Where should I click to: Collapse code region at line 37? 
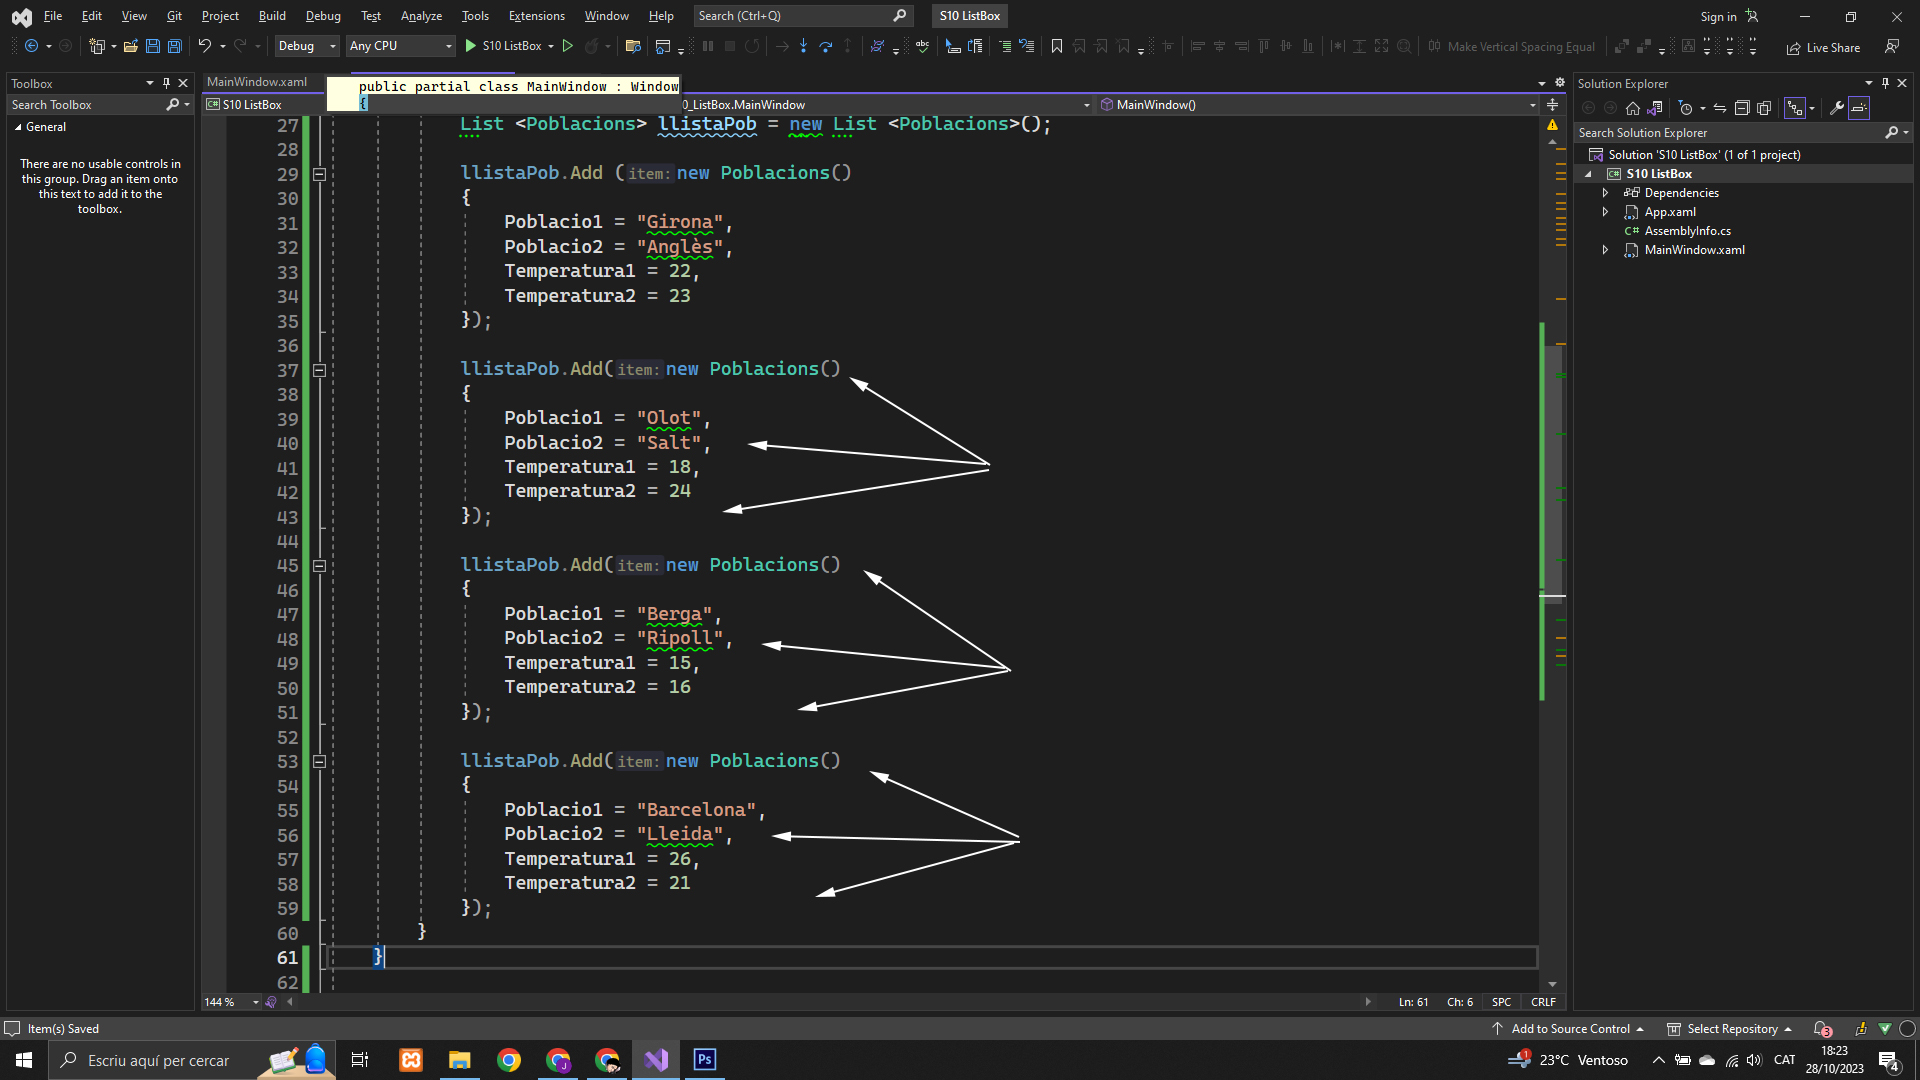coord(319,370)
